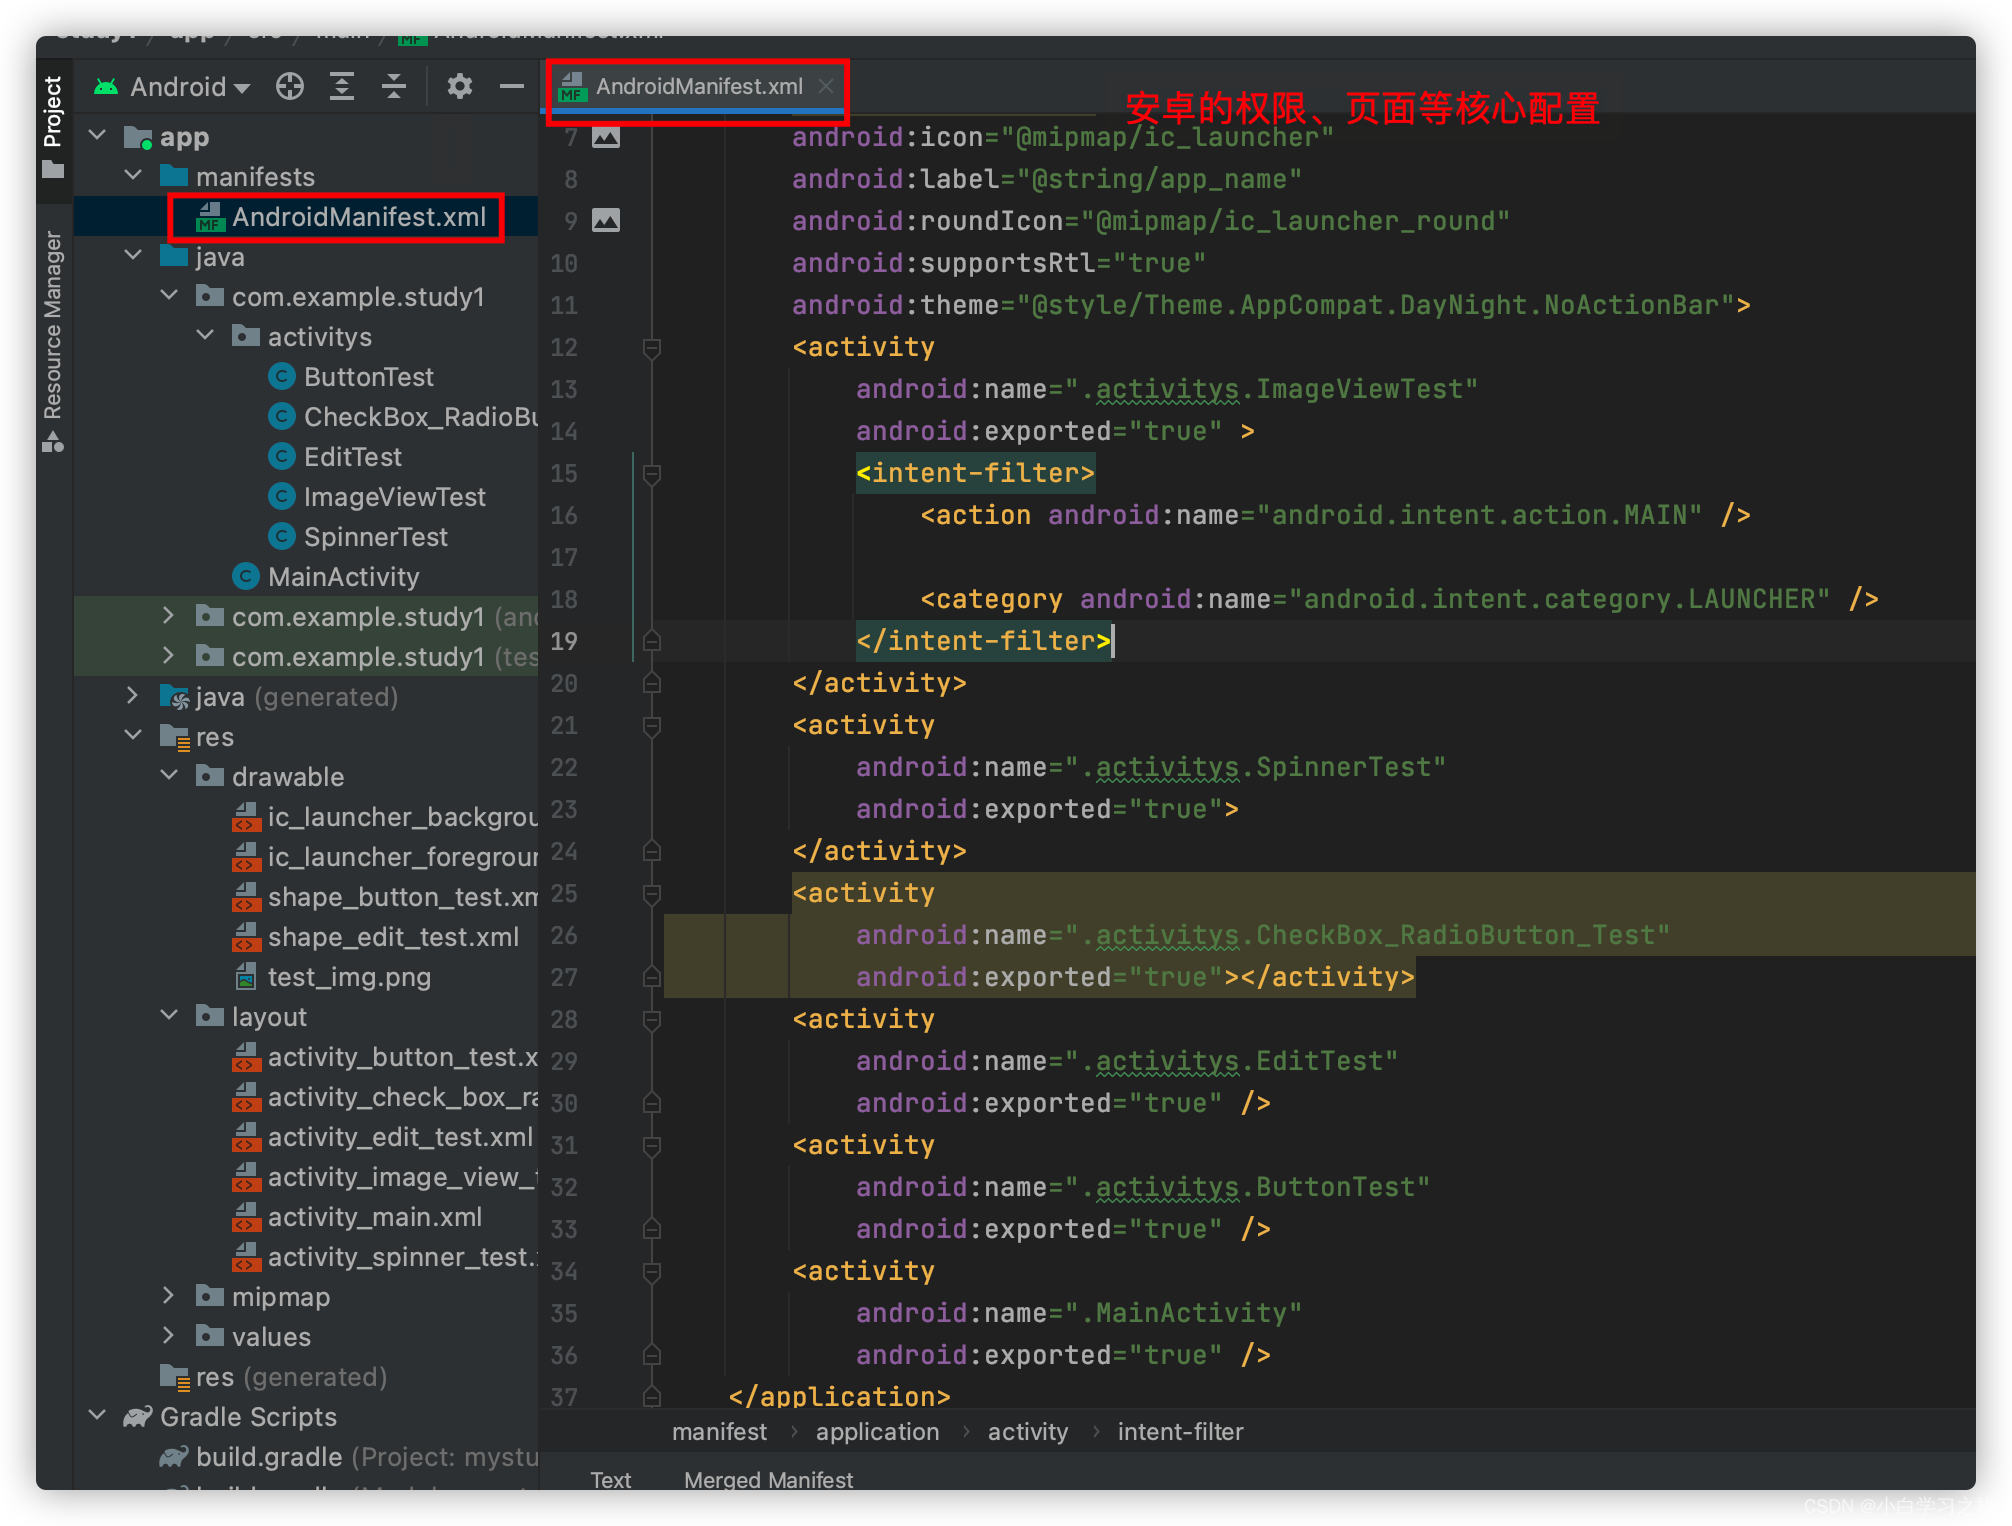
Task: Open the EditTest class
Action: (336, 457)
